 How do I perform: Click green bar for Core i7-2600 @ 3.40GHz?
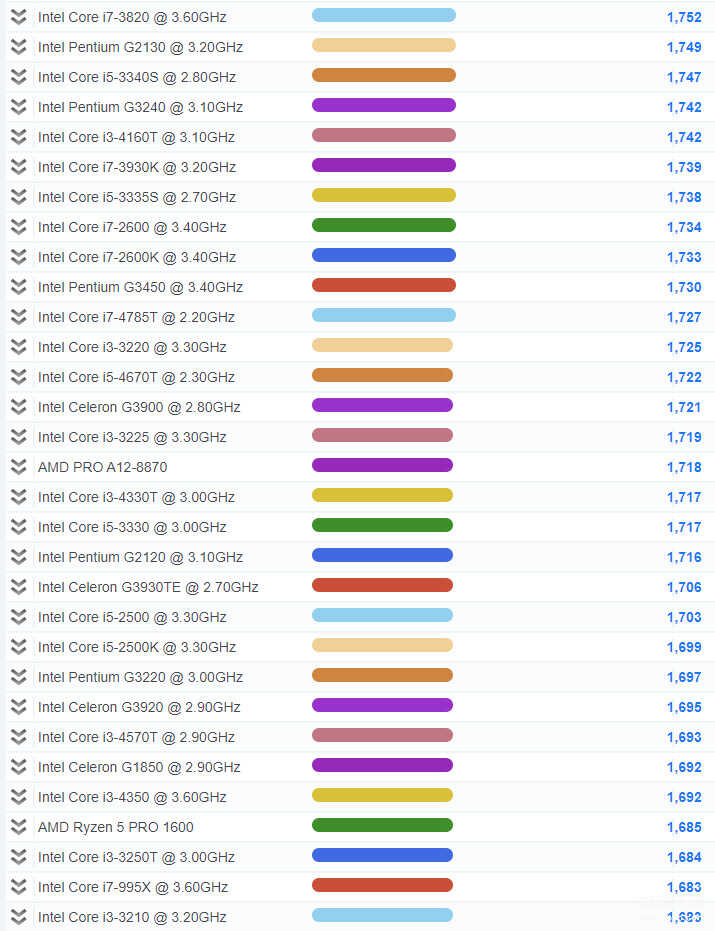click(384, 225)
